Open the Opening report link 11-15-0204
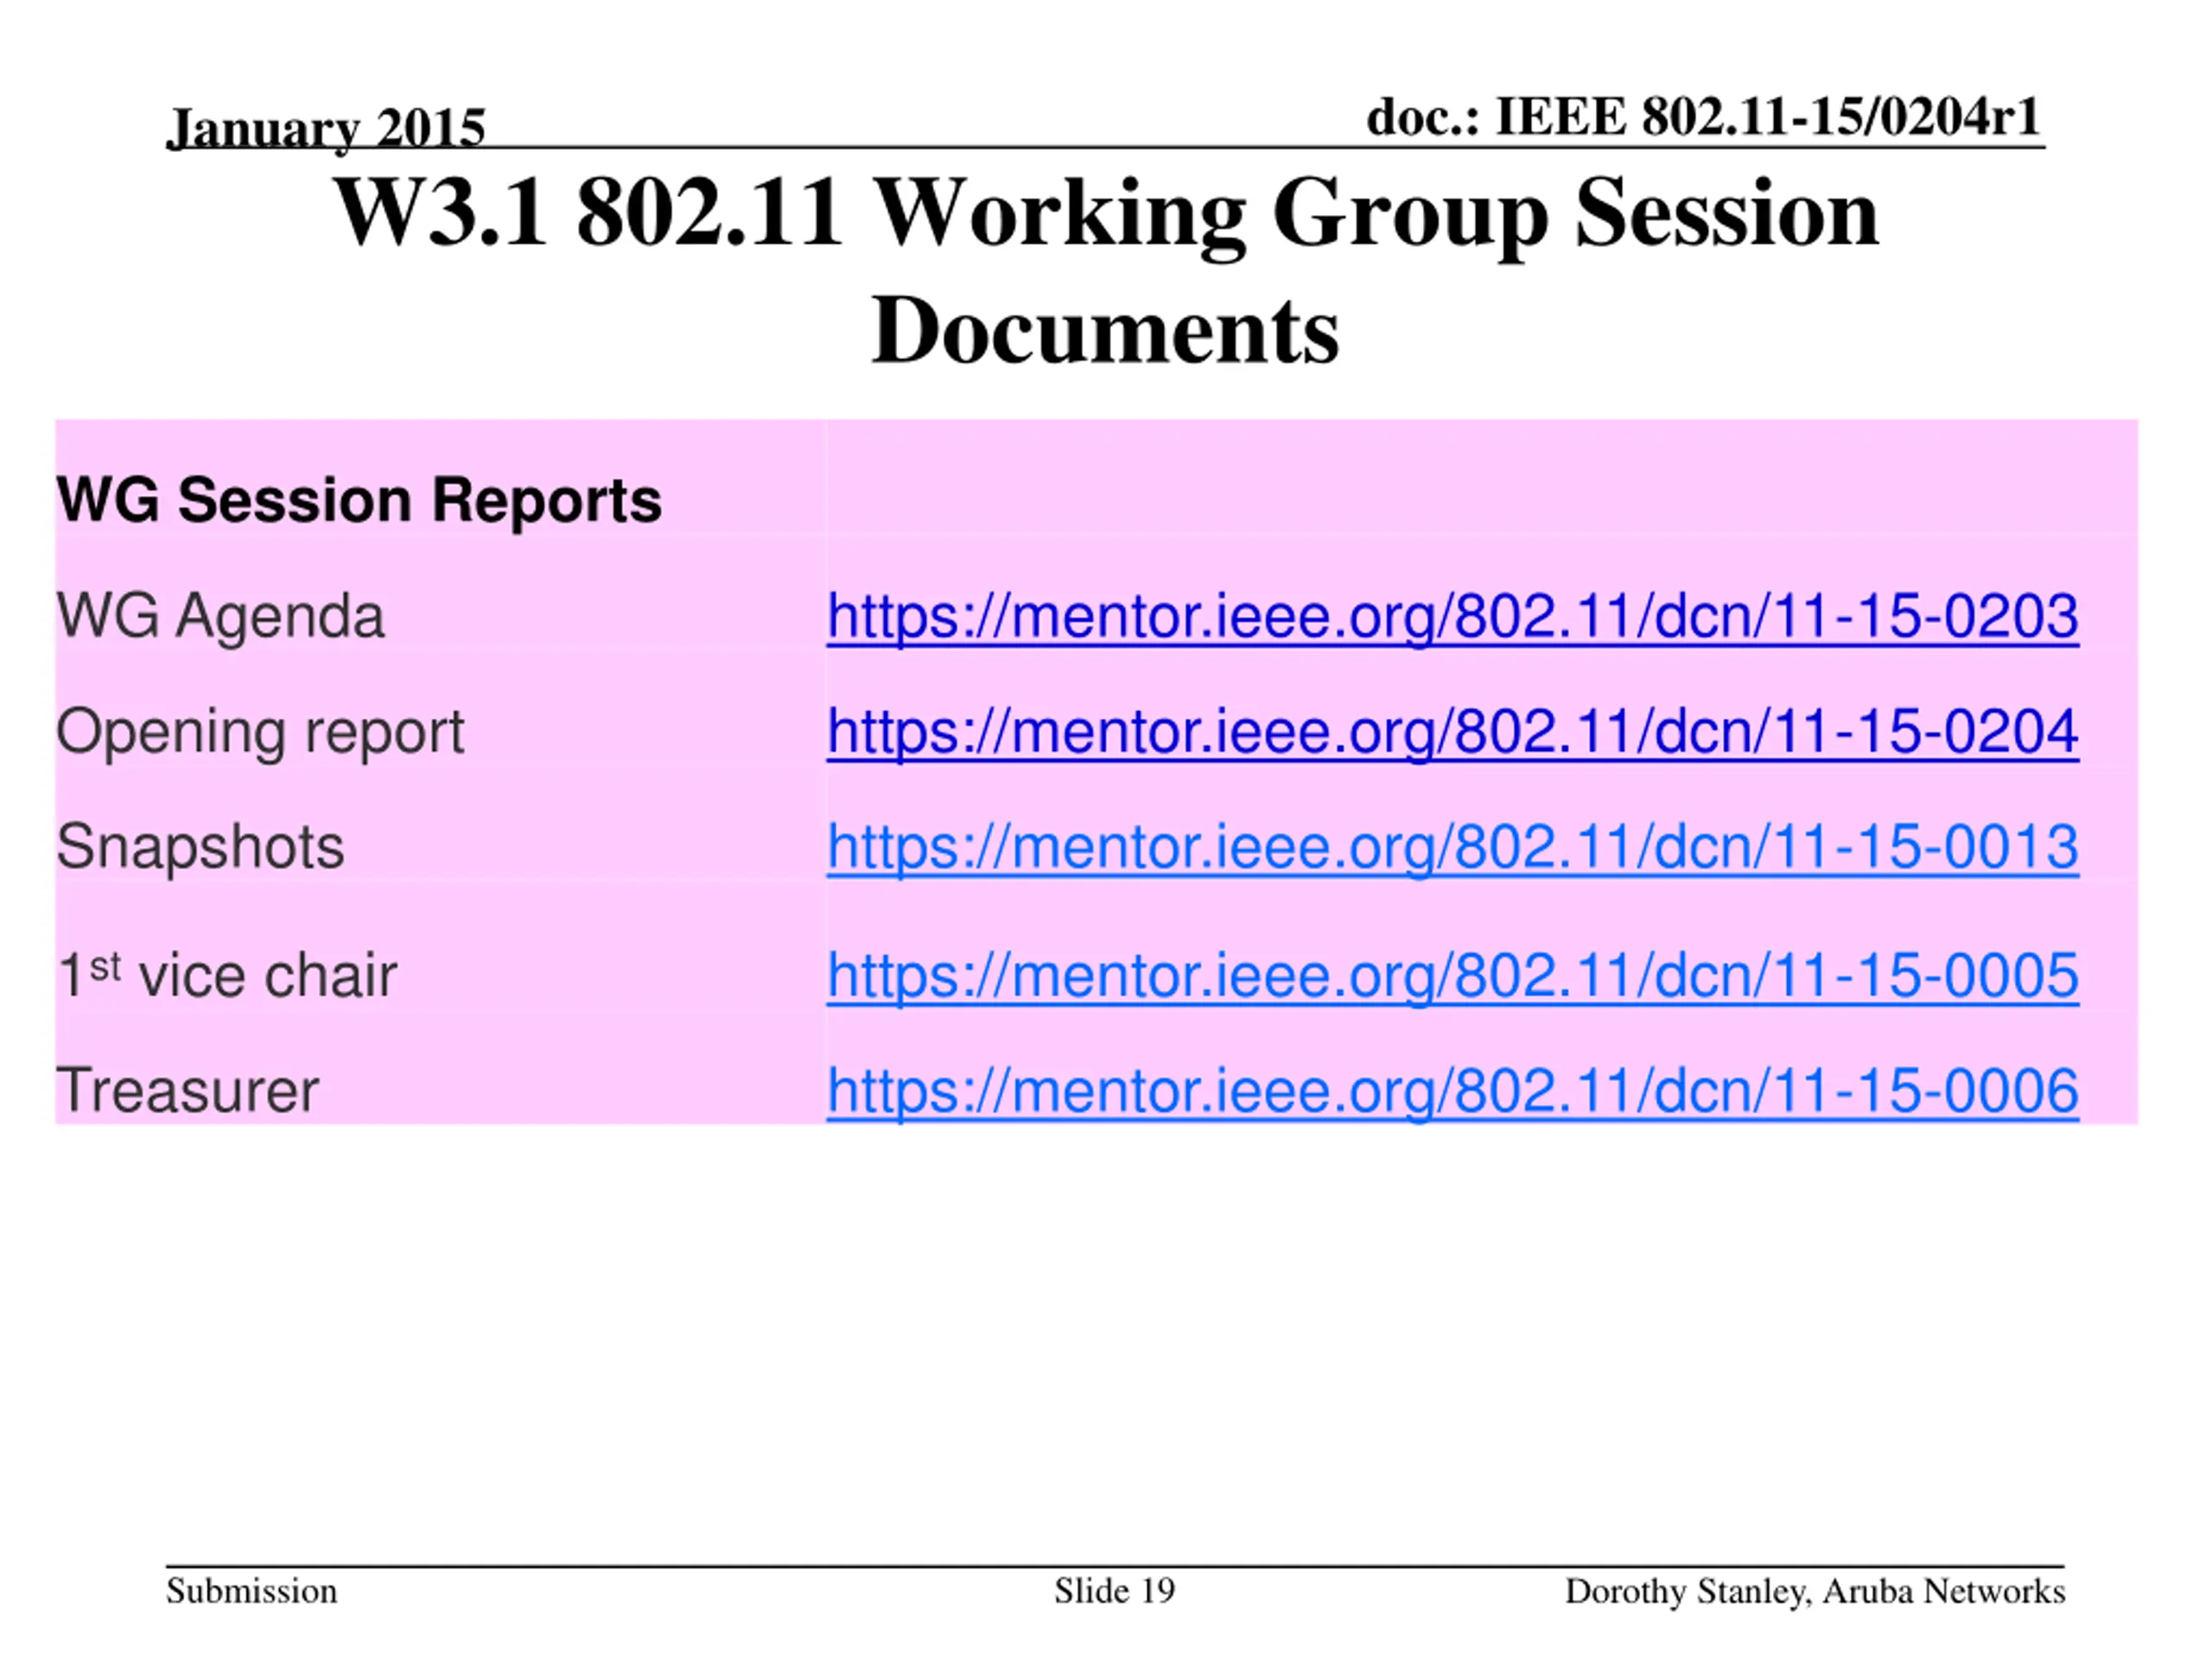2212x1659 pixels. coord(1452,732)
